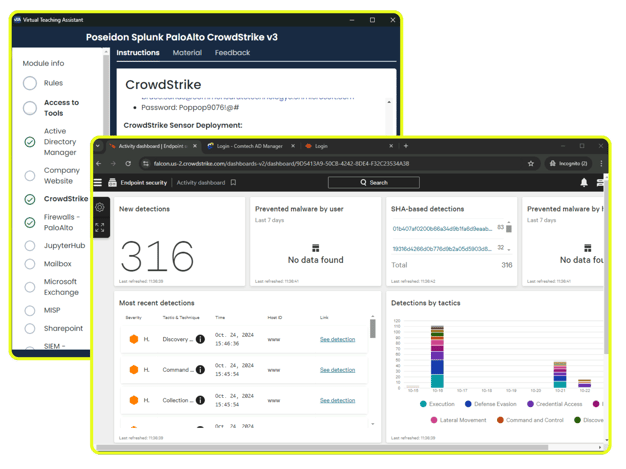The height and width of the screenshot is (469, 626).
Task: Click the recent detections vertical scrollbar
Action: [x=372, y=328]
